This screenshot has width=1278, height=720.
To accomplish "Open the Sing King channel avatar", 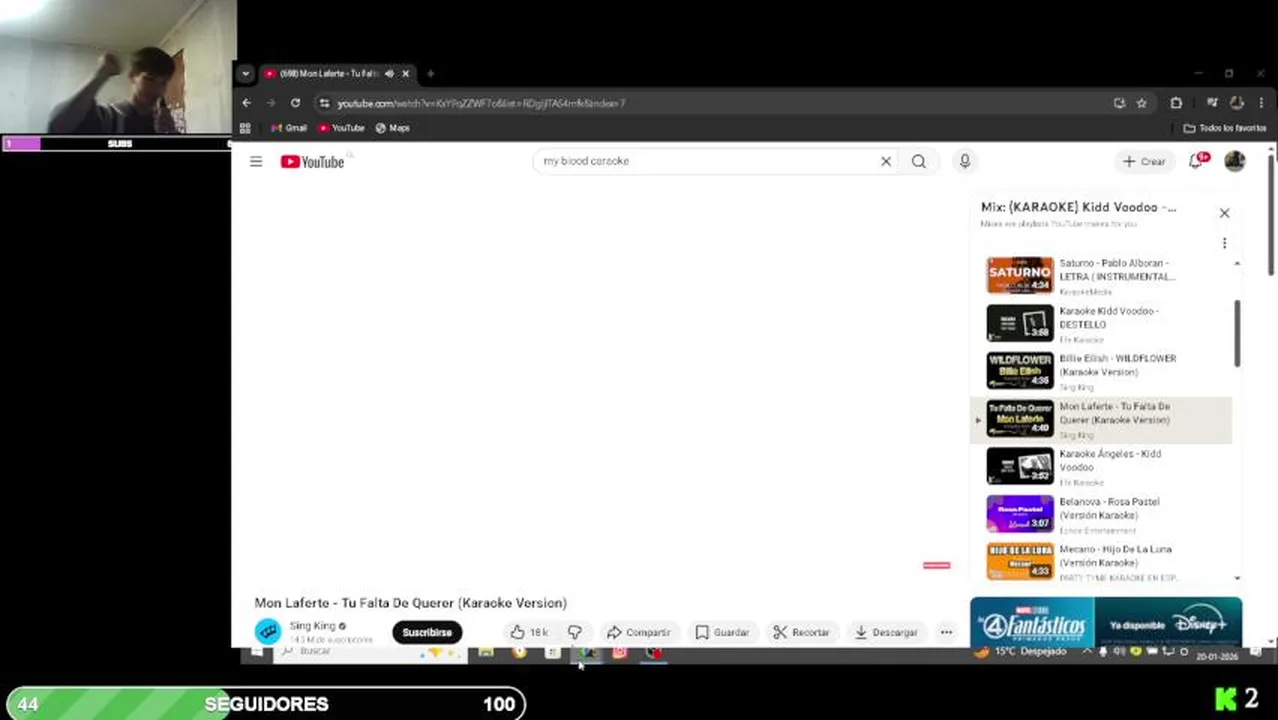I will pyautogui.click(x=267, y=631).
